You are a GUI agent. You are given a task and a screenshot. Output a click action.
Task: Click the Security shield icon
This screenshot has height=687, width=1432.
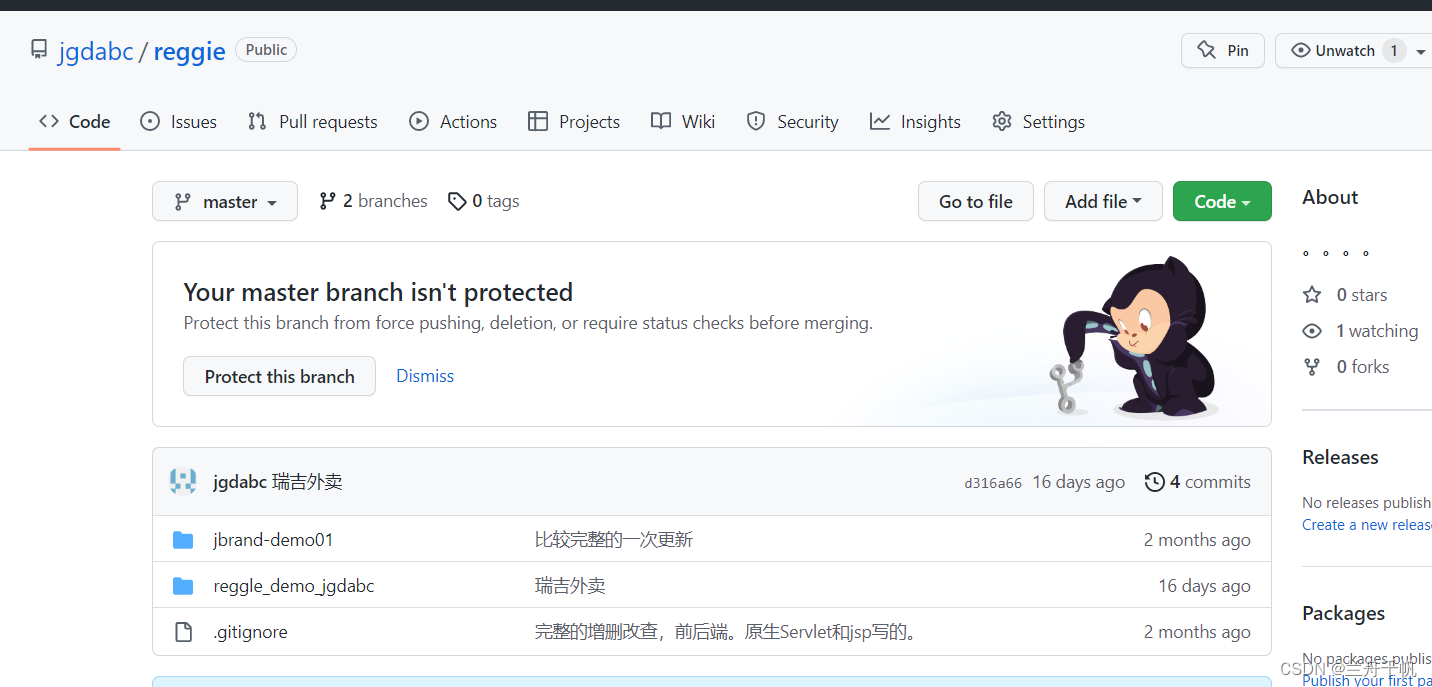[756, 121]
